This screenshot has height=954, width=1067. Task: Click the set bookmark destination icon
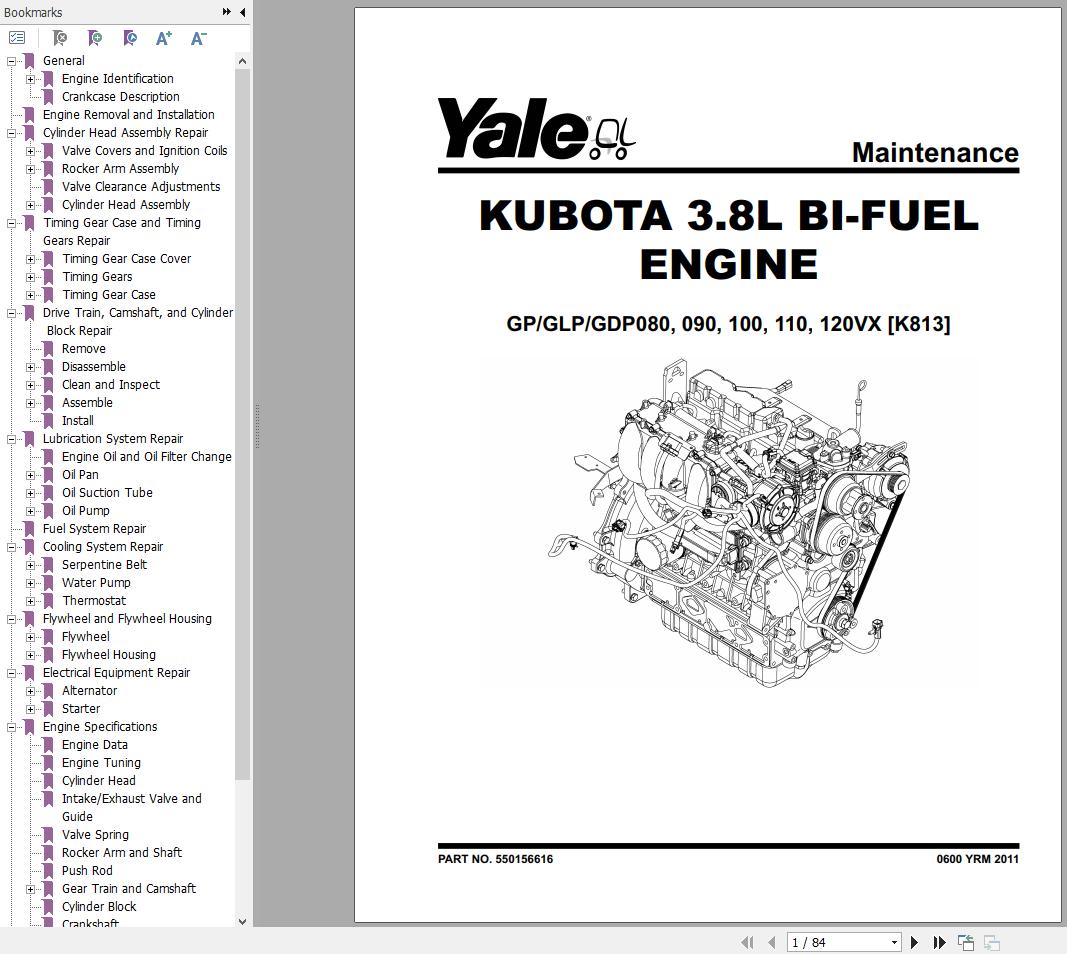point(130,39)
